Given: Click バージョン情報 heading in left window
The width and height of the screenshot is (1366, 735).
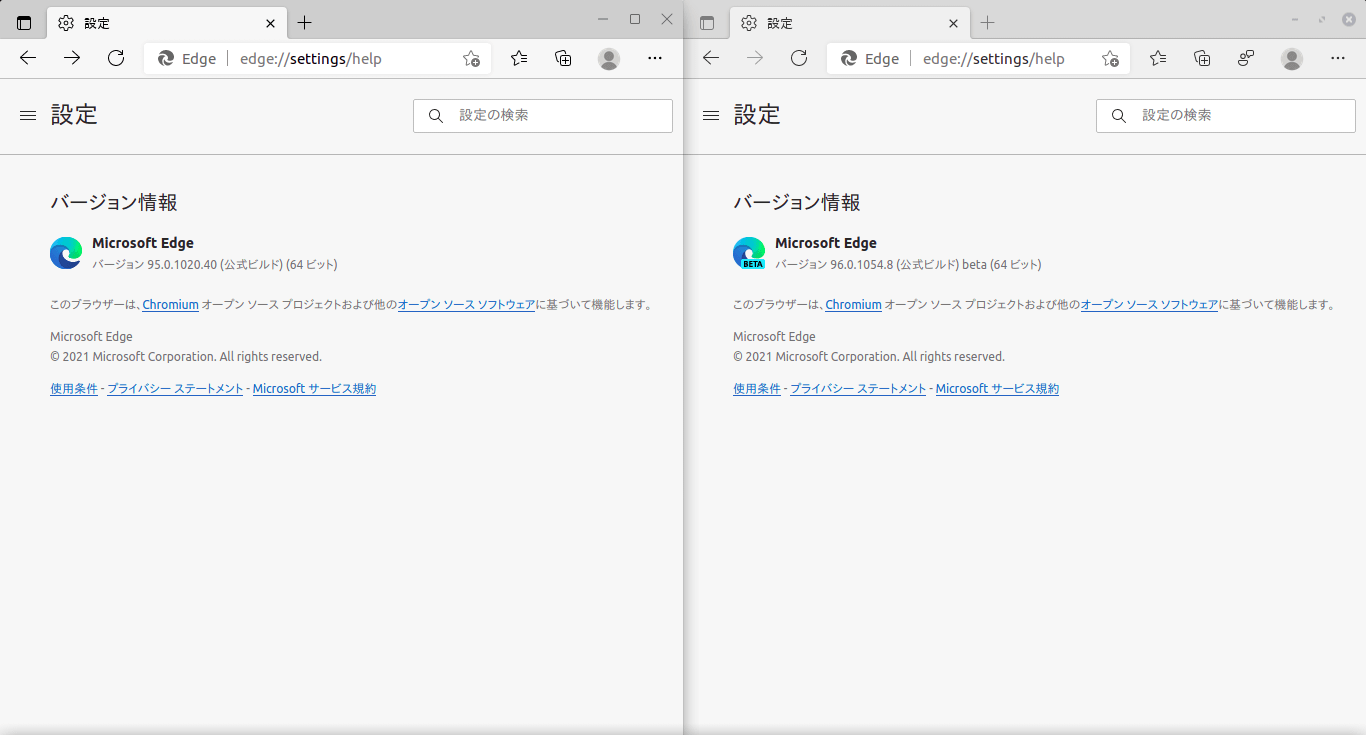Looking at the screenshot, I should click(114, 203).
